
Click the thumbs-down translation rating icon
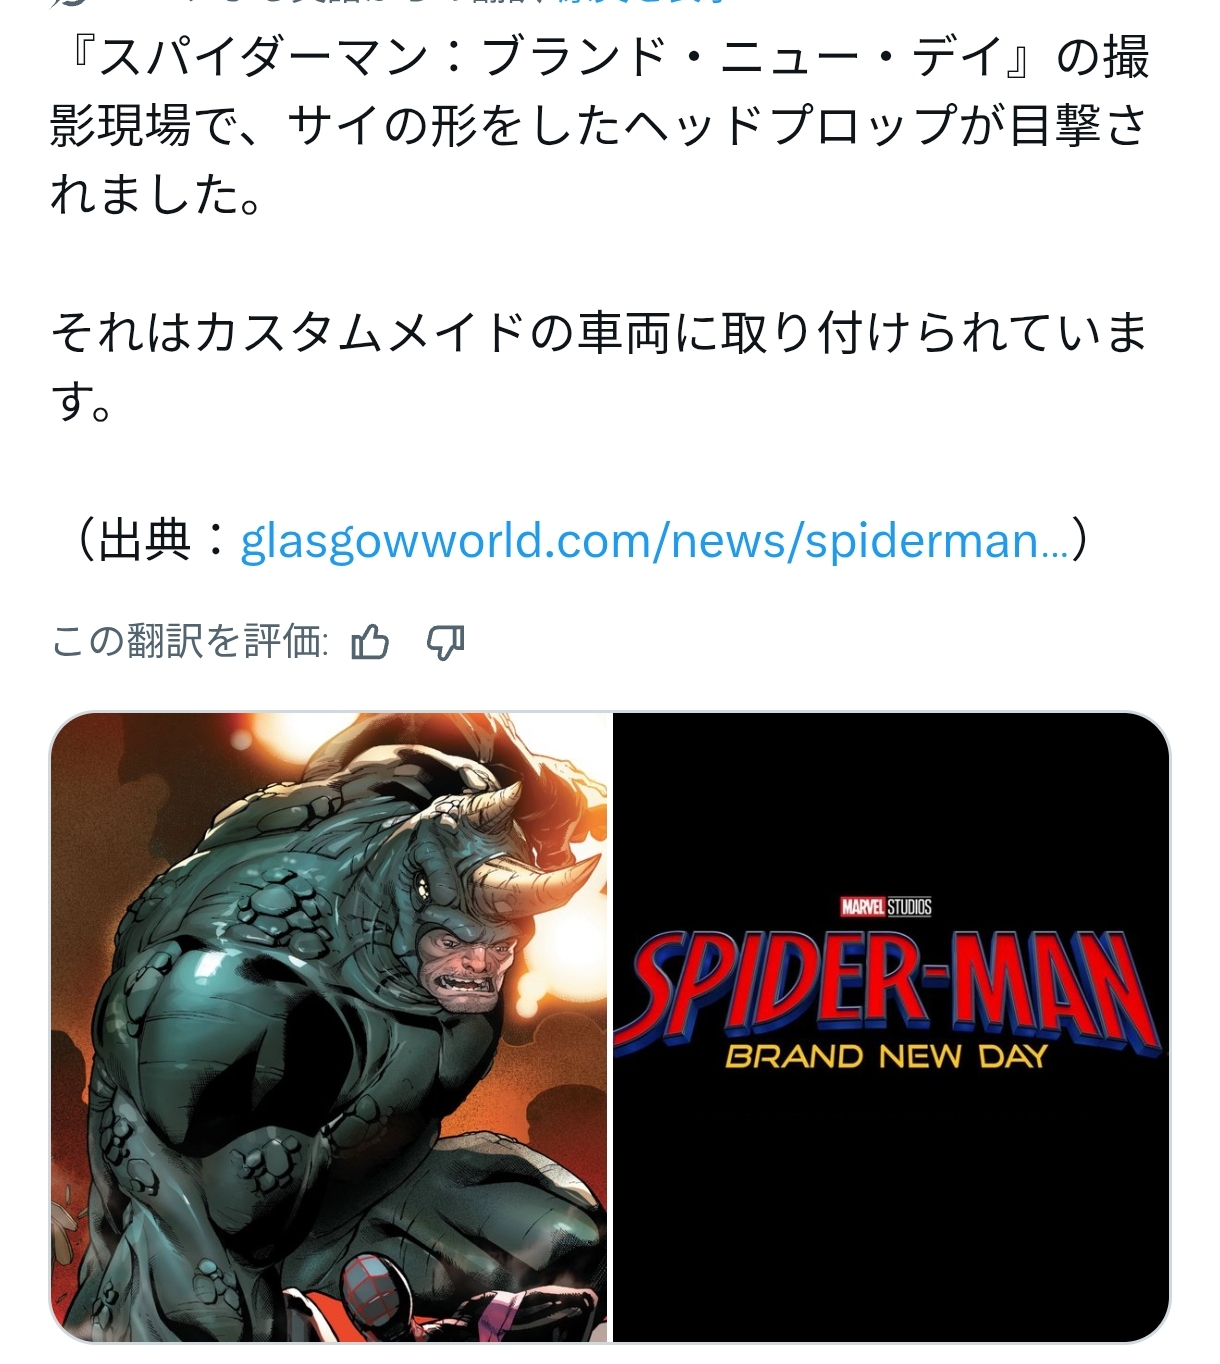(446, 643)
